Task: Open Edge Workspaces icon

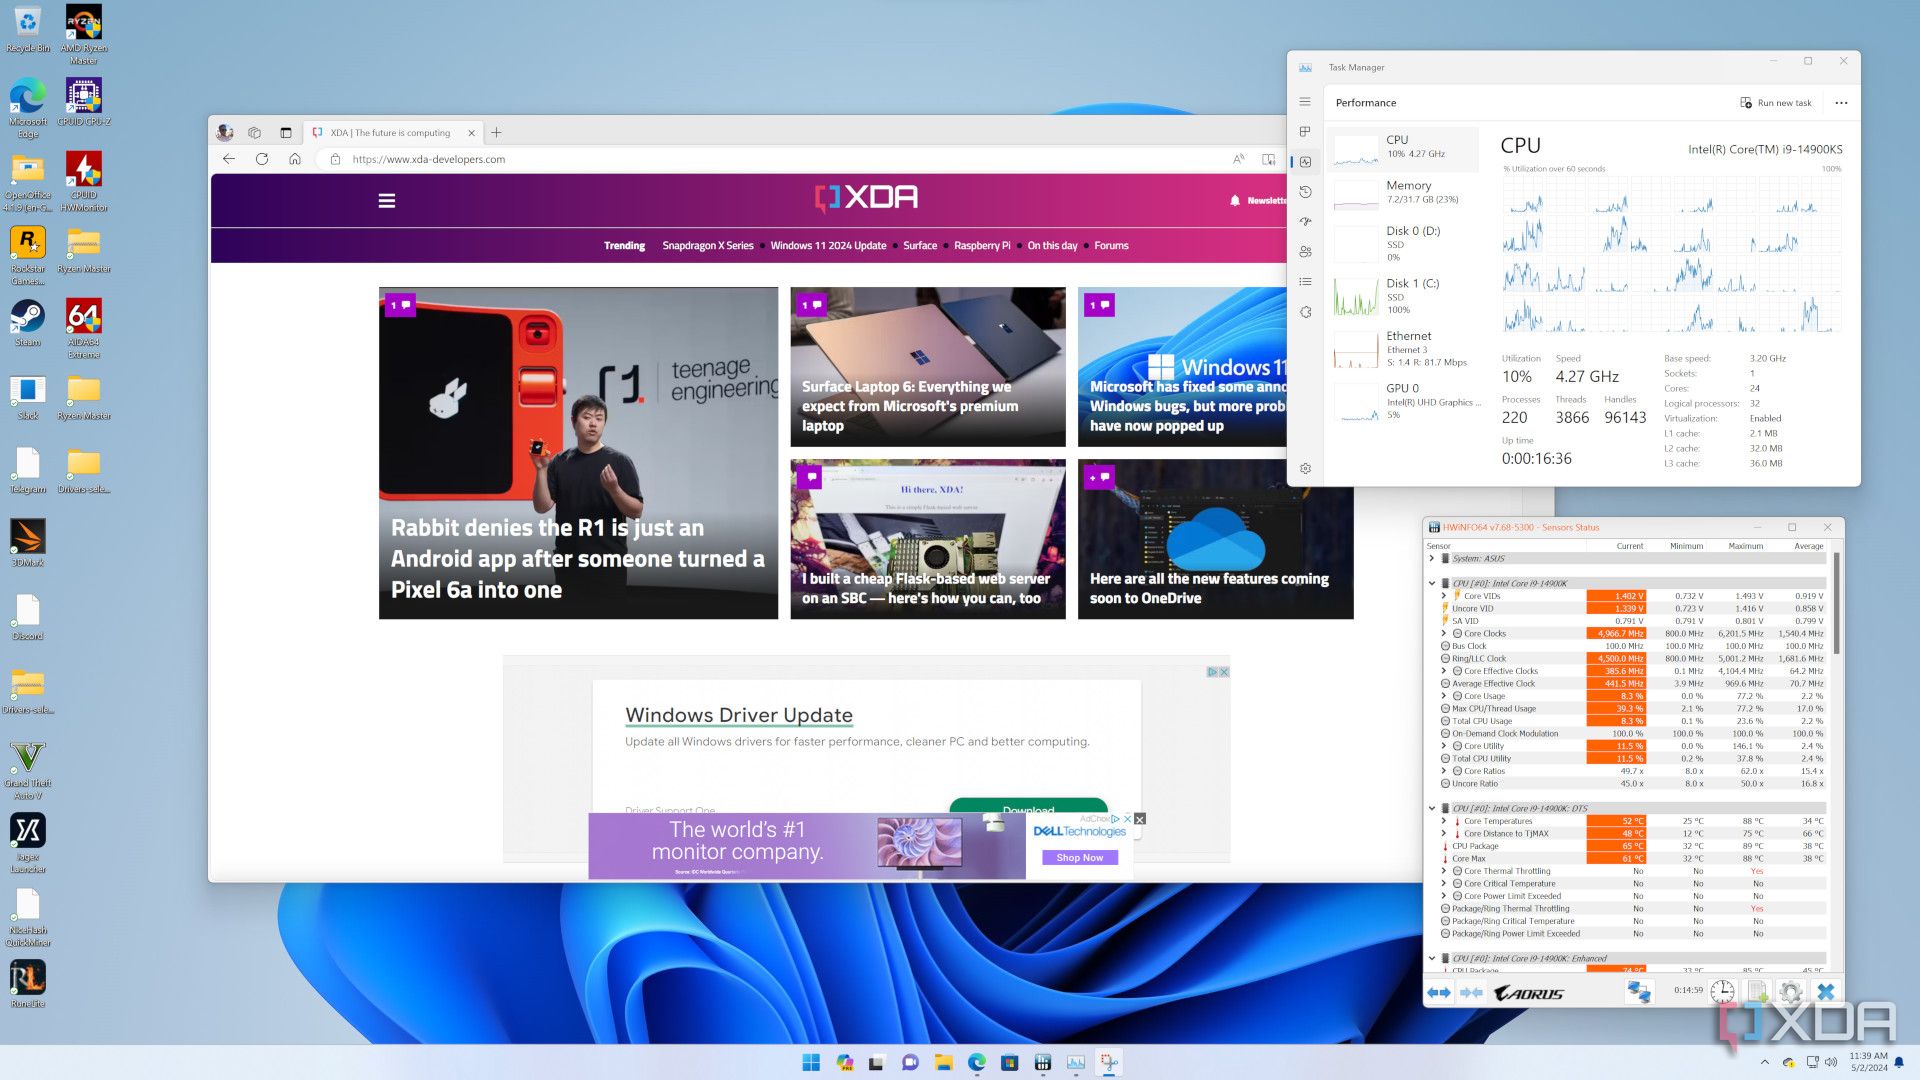Action: (x=255, y=132)
